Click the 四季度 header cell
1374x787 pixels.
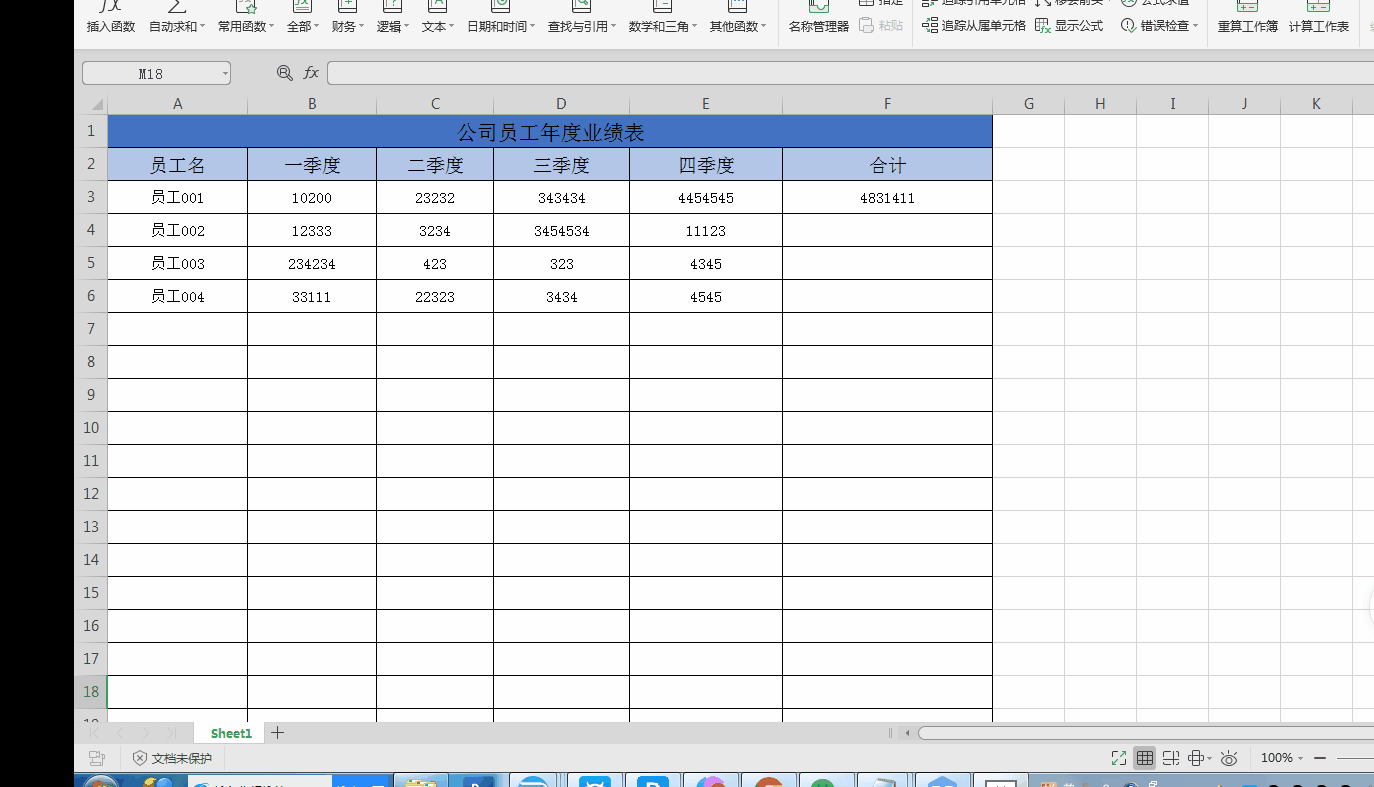706,165
